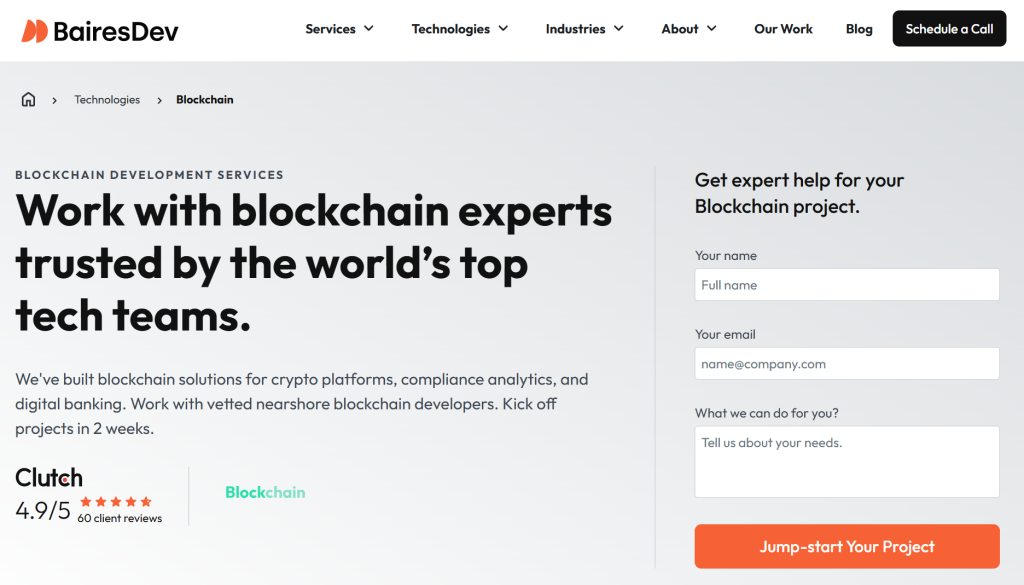1024x585 pixels.
Task: Click the five-star rating stars
Action: (x=116, y=501)
